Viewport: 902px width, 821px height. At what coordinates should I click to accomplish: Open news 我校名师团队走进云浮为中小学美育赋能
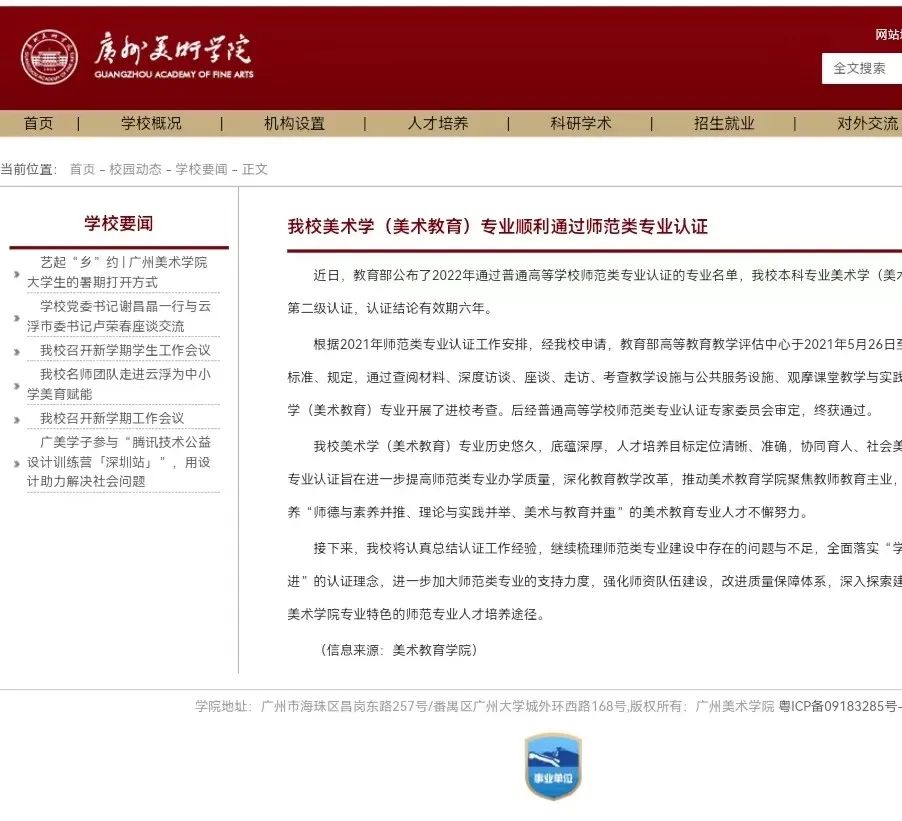point(119,384)
